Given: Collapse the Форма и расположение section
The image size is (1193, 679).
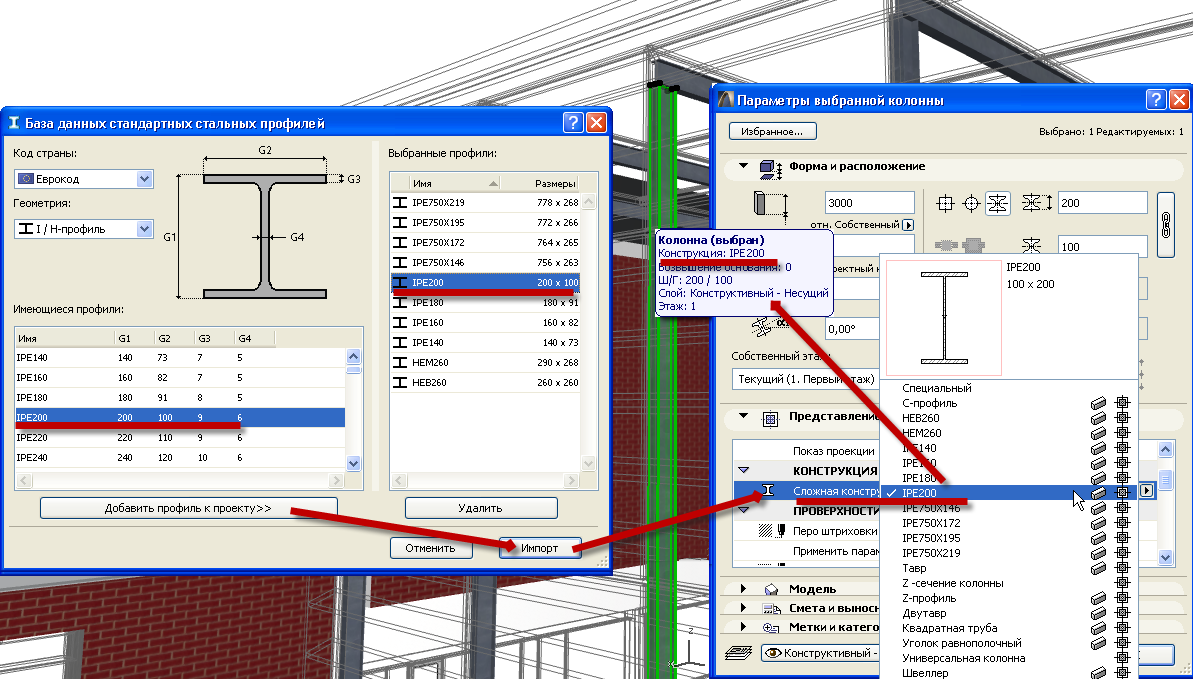Looking at the screenshot, I should [x=744, y=165].
